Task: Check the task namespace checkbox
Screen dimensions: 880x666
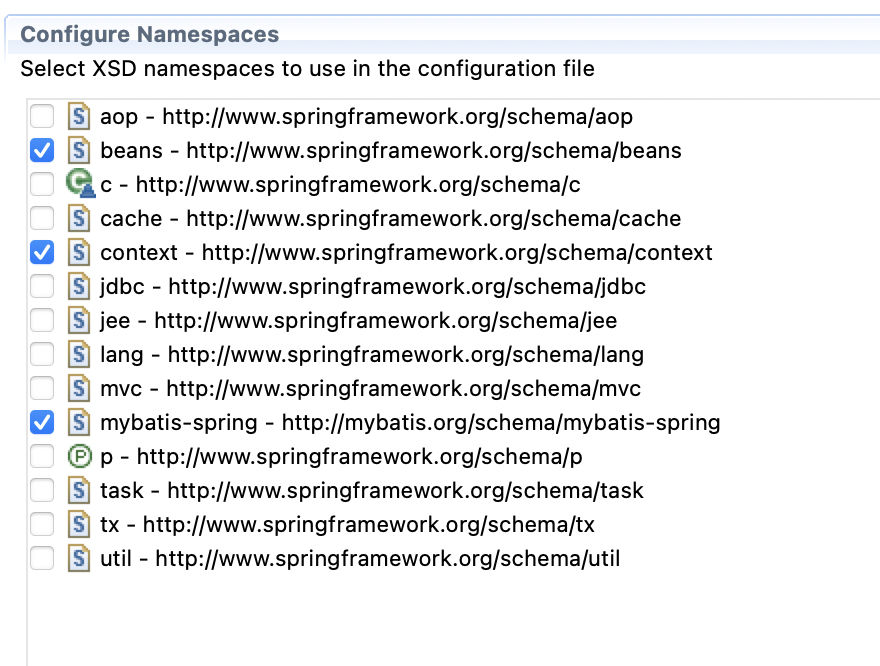Action: click(x=42, y=490)
